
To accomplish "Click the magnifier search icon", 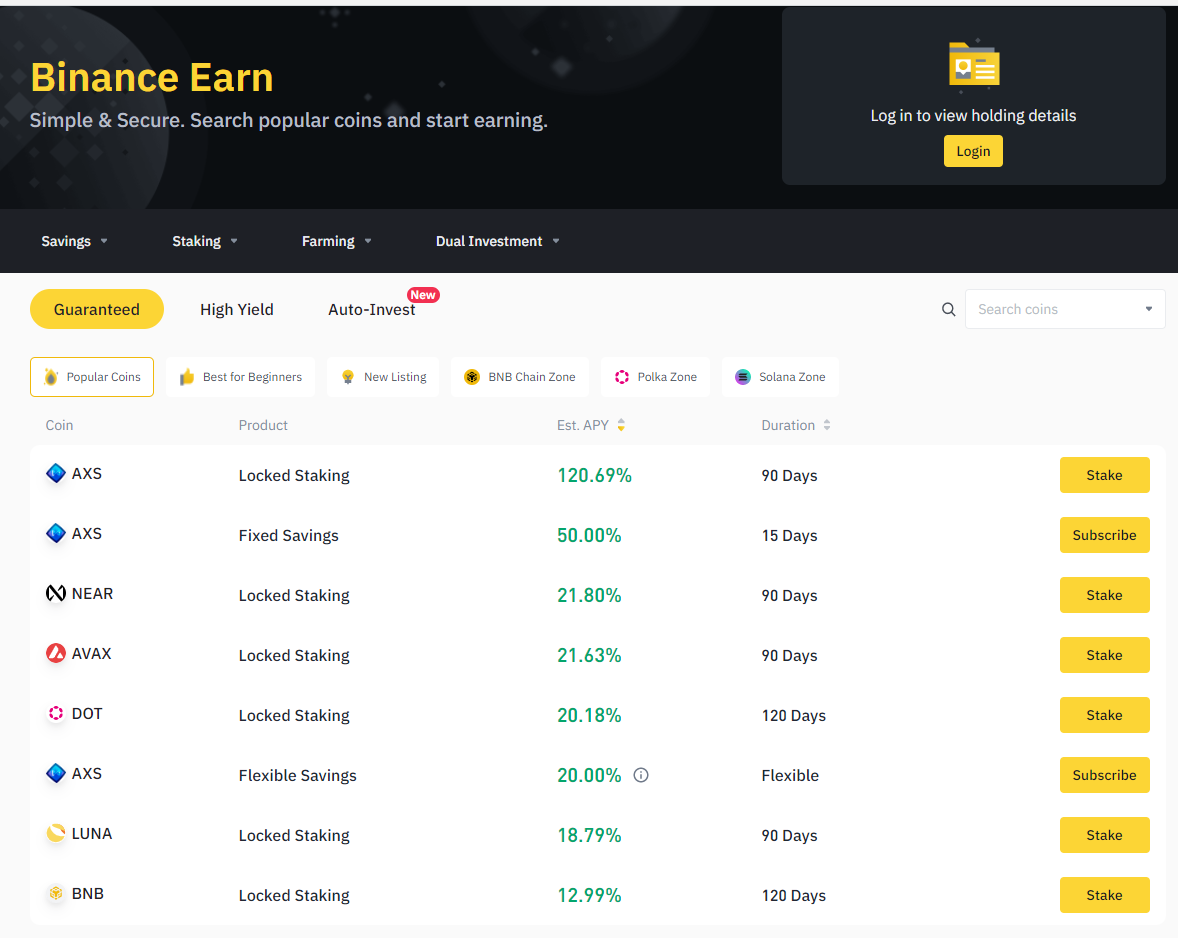I will click(x=948, y=309).
